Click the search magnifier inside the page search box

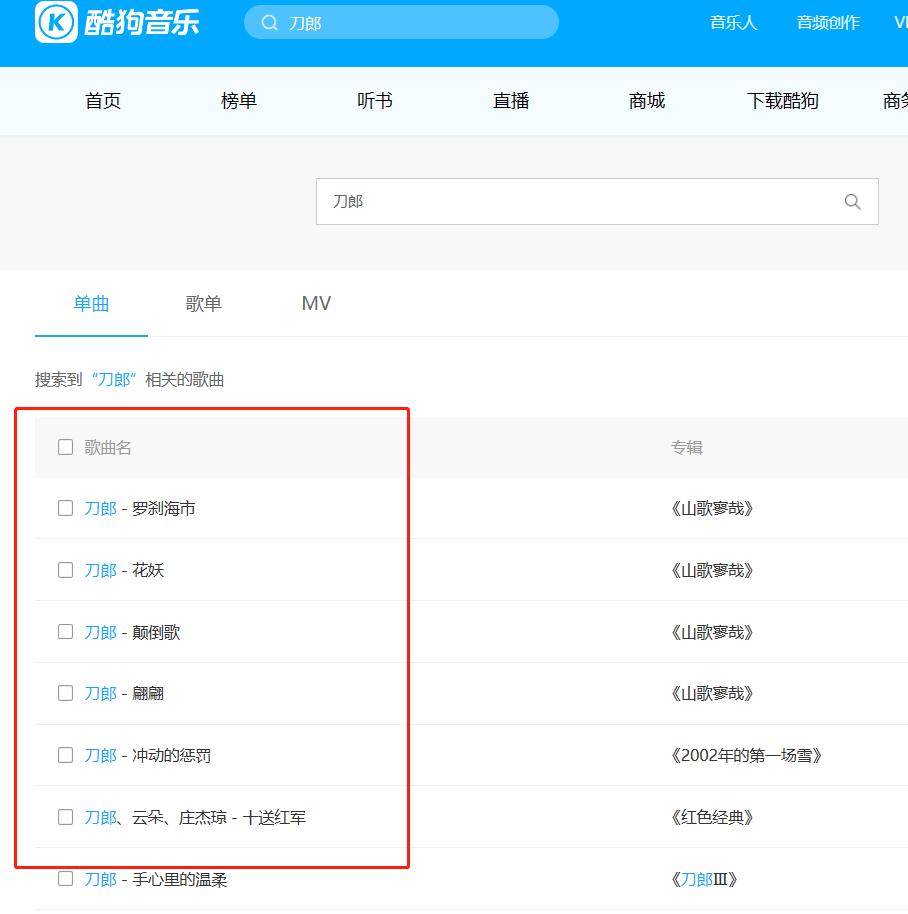[852, 201]
